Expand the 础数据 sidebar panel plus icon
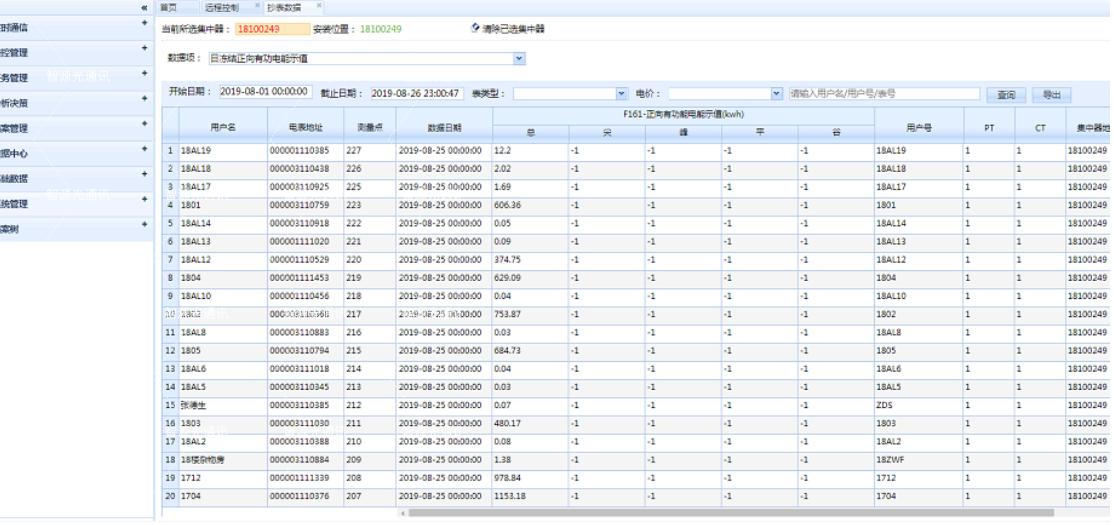 click(144, 174)
